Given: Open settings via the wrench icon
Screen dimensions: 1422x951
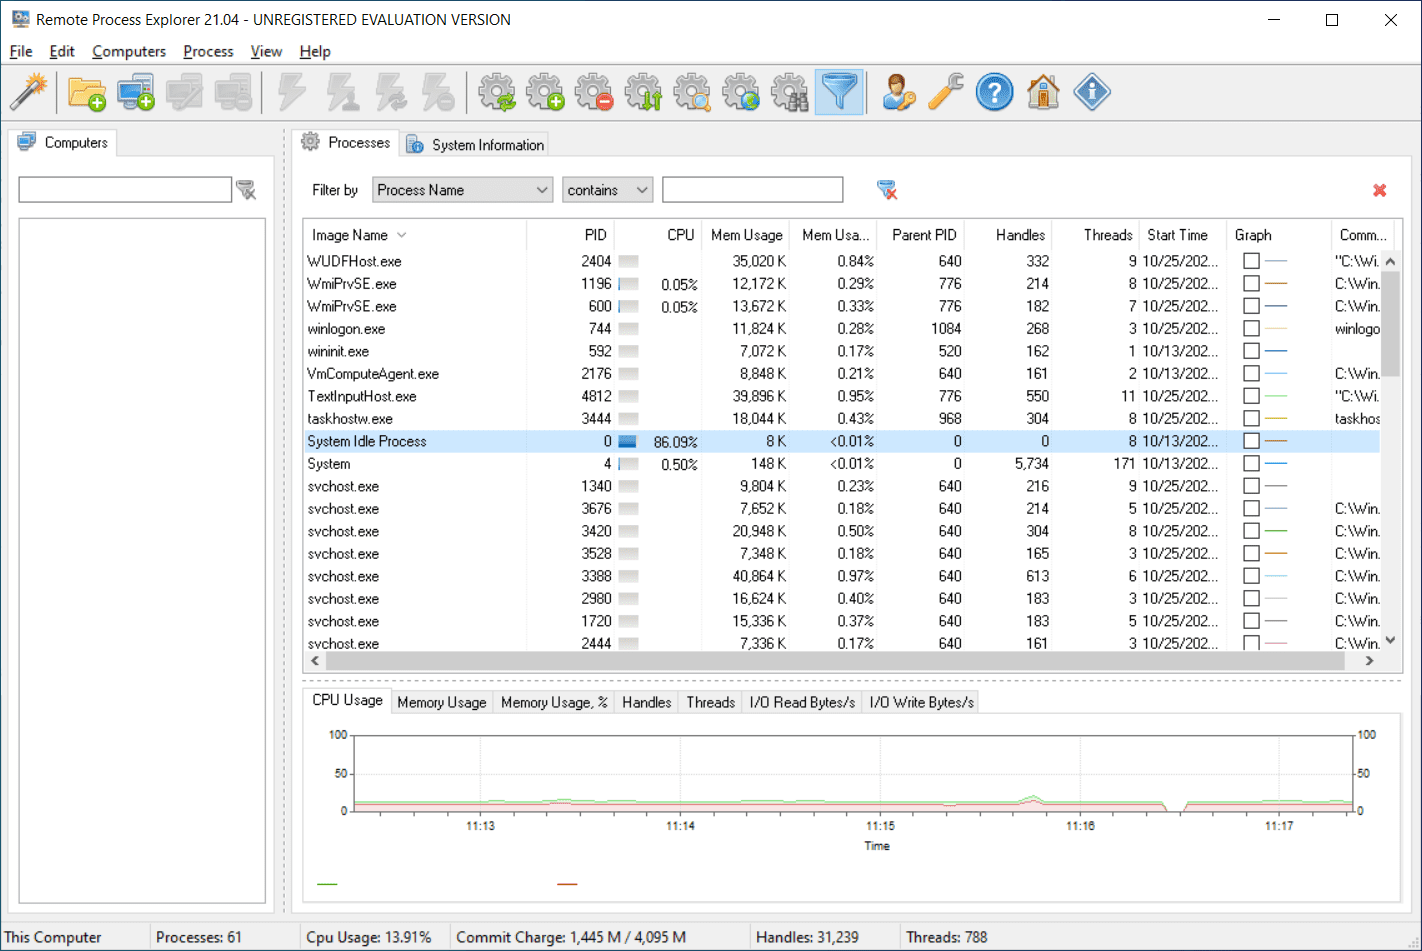Looking at the screenshot, I should click(946, 92).
